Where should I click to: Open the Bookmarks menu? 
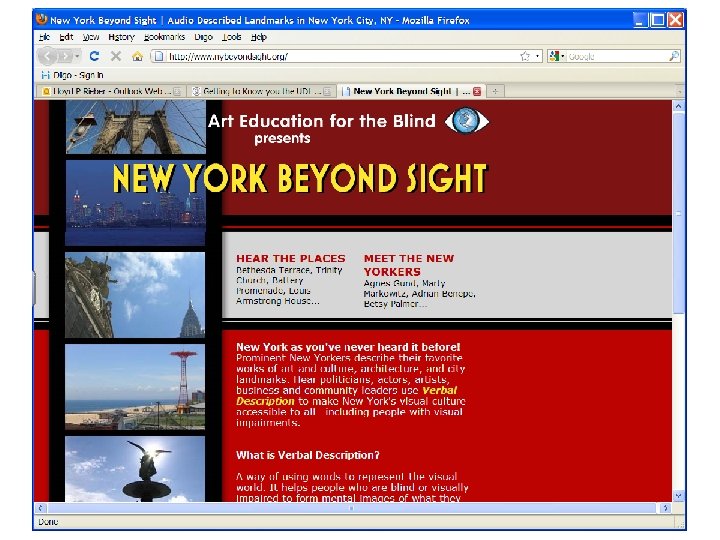pyautogui.click(x=164, y=37)
